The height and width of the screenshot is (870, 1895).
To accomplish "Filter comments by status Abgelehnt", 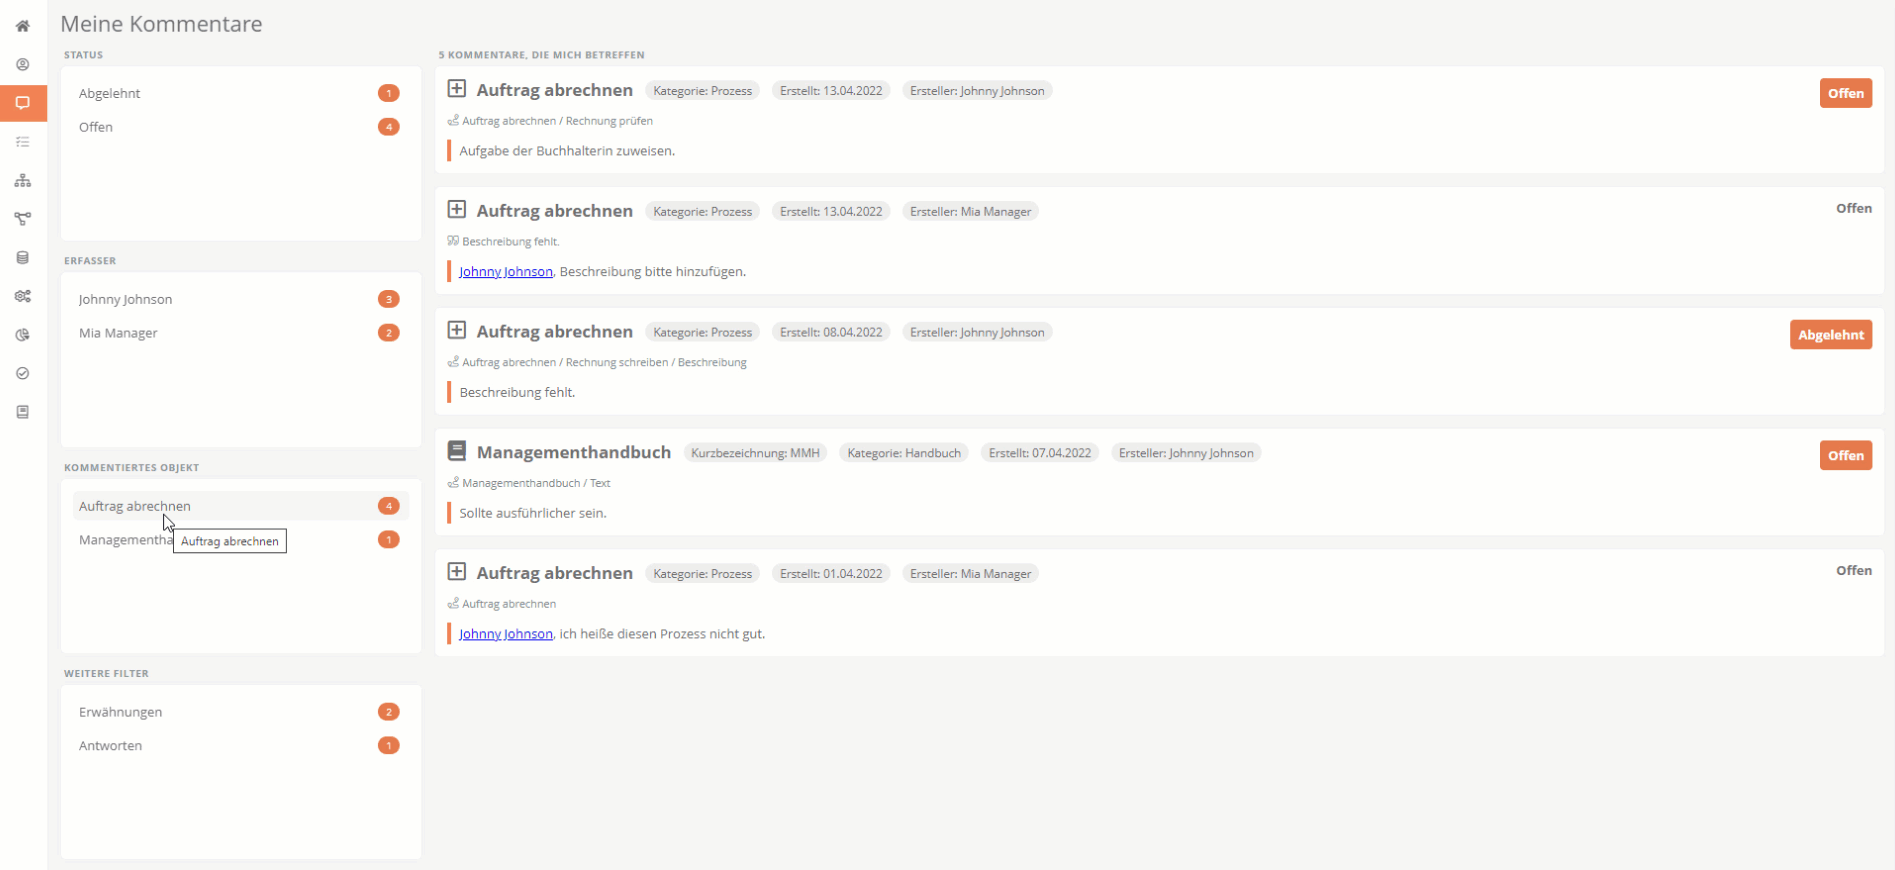I will click(x=240, y=93).
